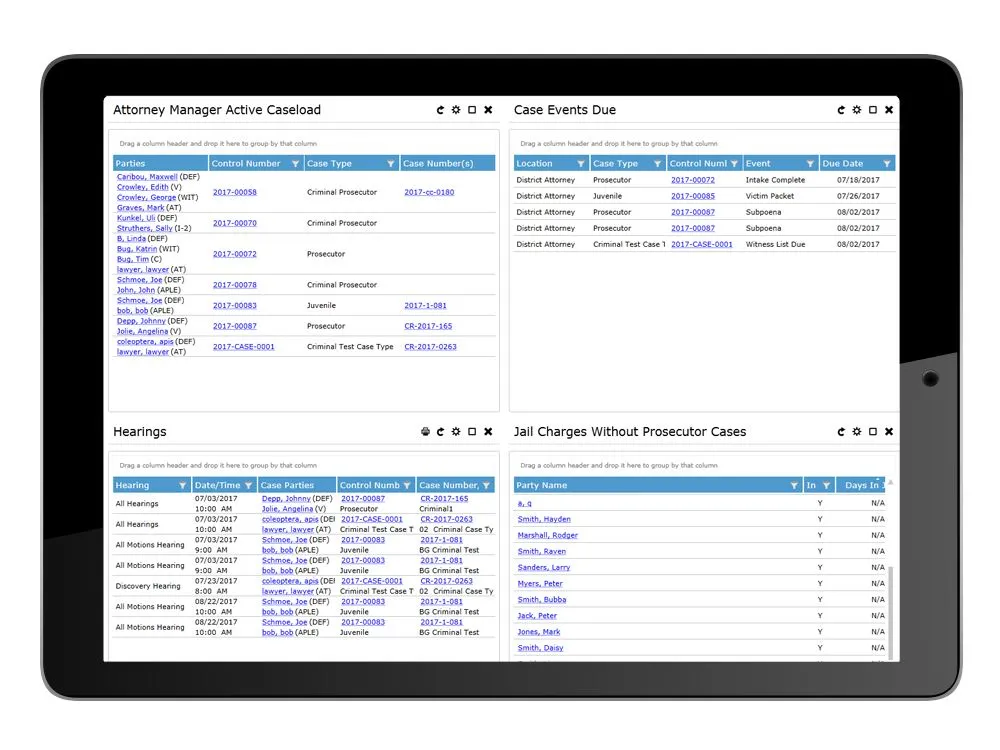This screenshot has height=750, width=1000.
Task: Maximize the Case Events Due panel
Action: [x=873, y=110]
